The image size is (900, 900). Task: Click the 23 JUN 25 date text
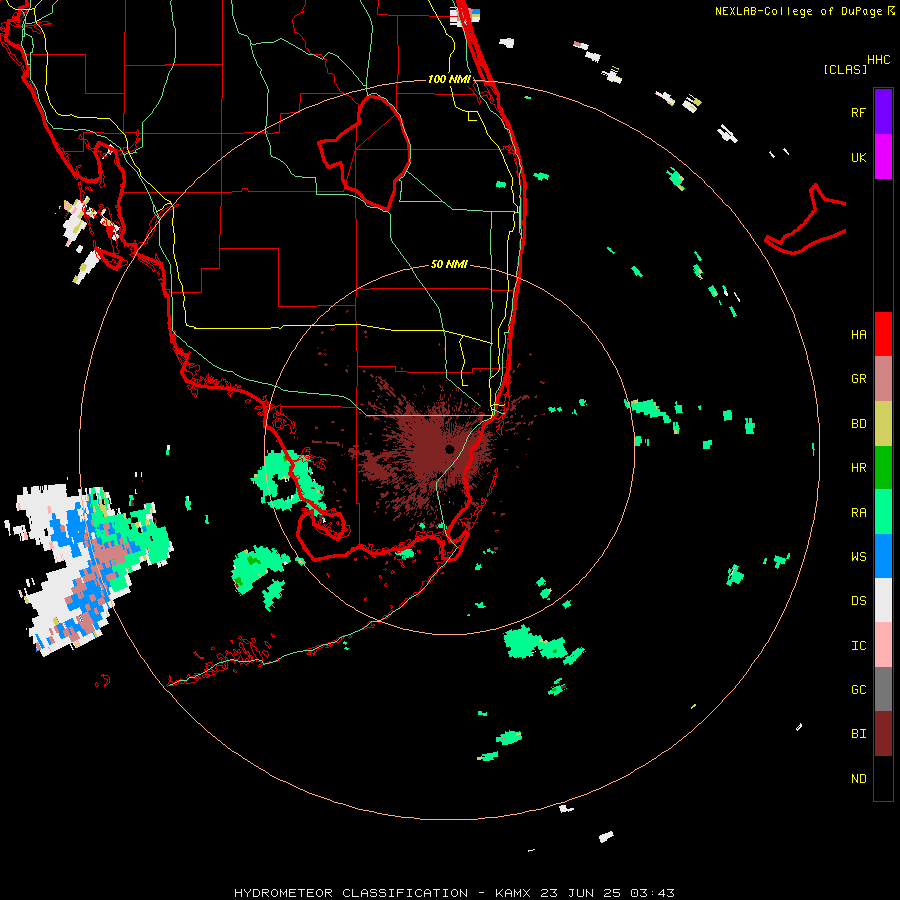581,893
